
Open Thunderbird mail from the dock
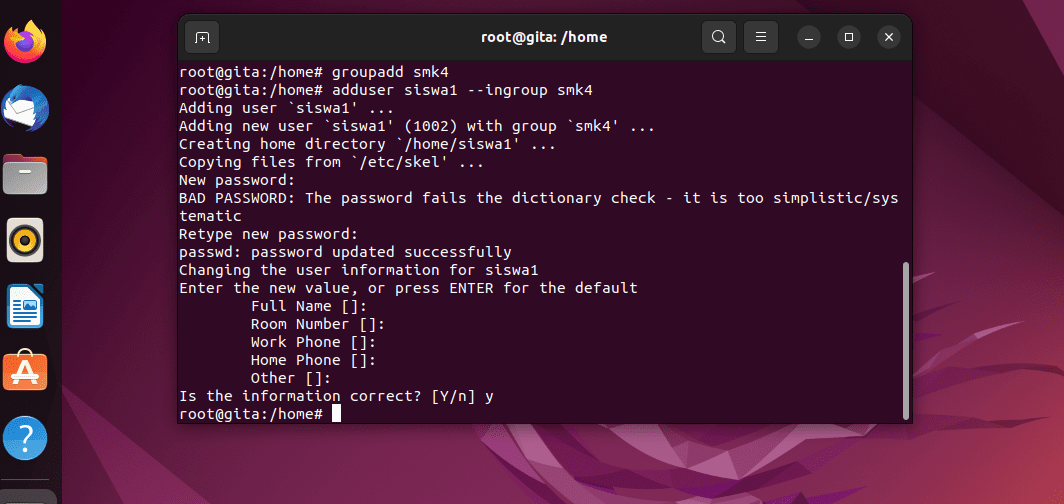[26, 108]
